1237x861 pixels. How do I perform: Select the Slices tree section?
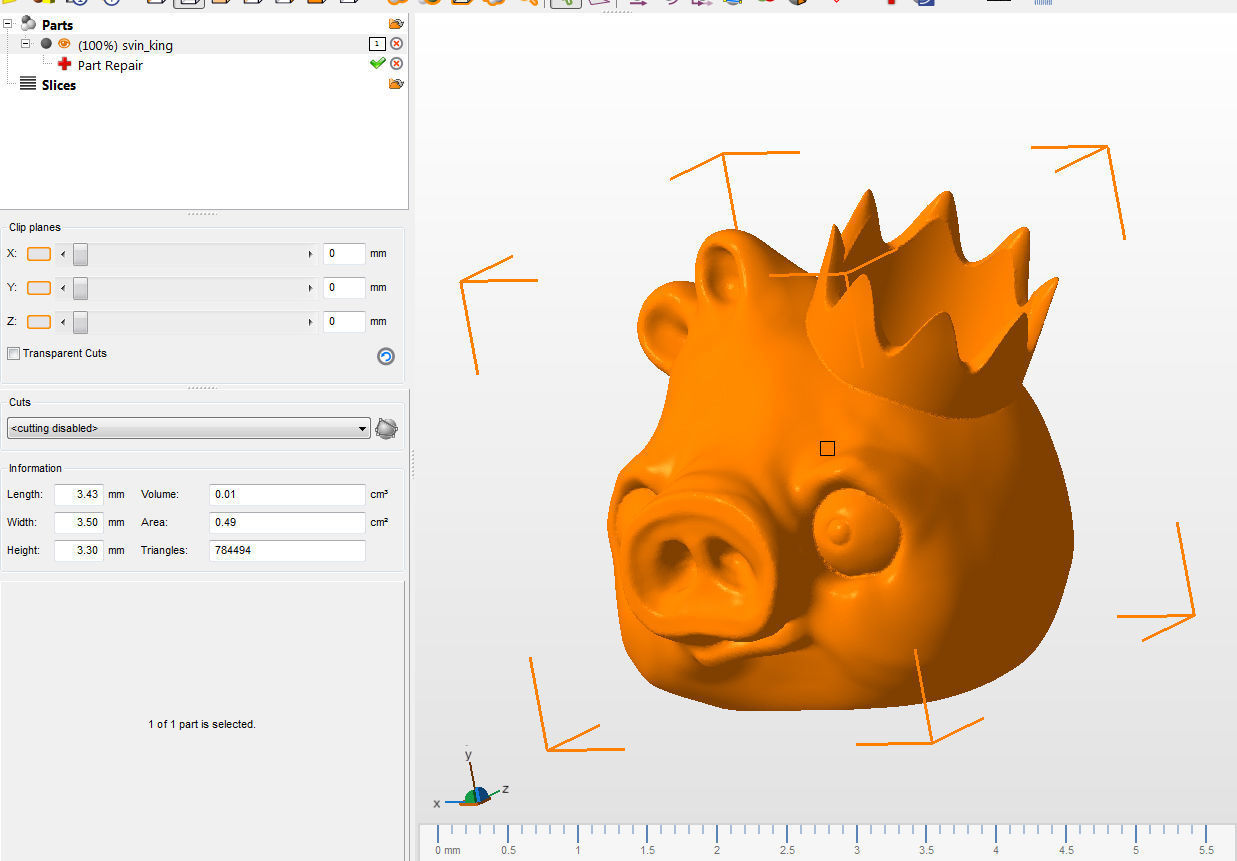[x=59, y=85]
